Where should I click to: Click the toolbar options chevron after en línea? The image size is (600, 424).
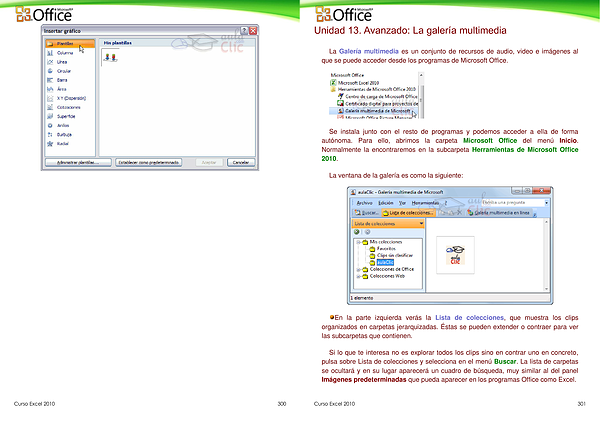tap(535, 214)
